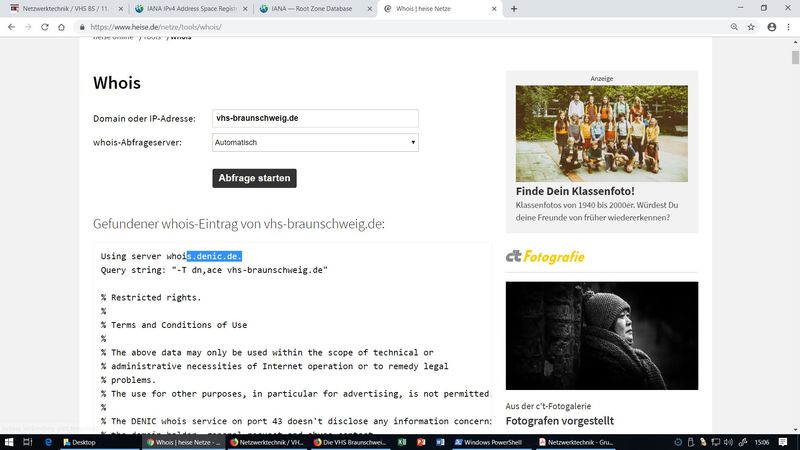Switch to Netzwerktechnik / VHS BS tab

click(x=65, y=9)
